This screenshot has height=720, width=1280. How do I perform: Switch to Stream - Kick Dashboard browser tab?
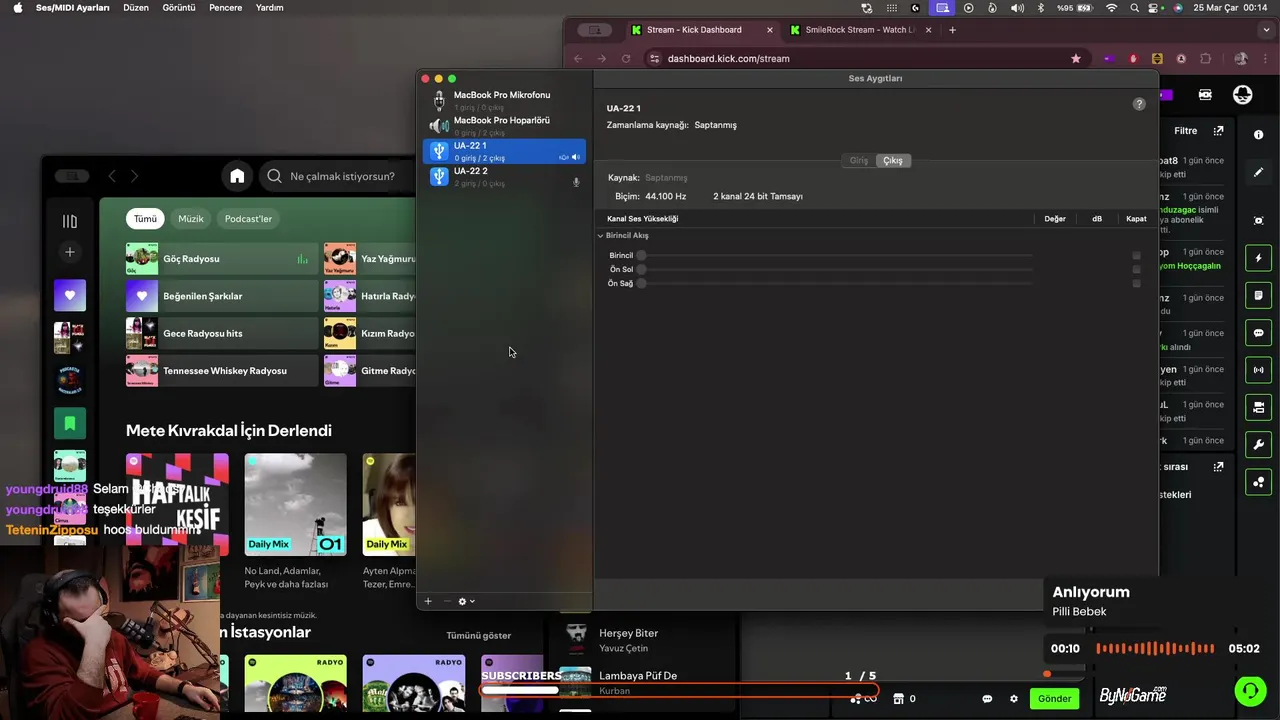694,30
